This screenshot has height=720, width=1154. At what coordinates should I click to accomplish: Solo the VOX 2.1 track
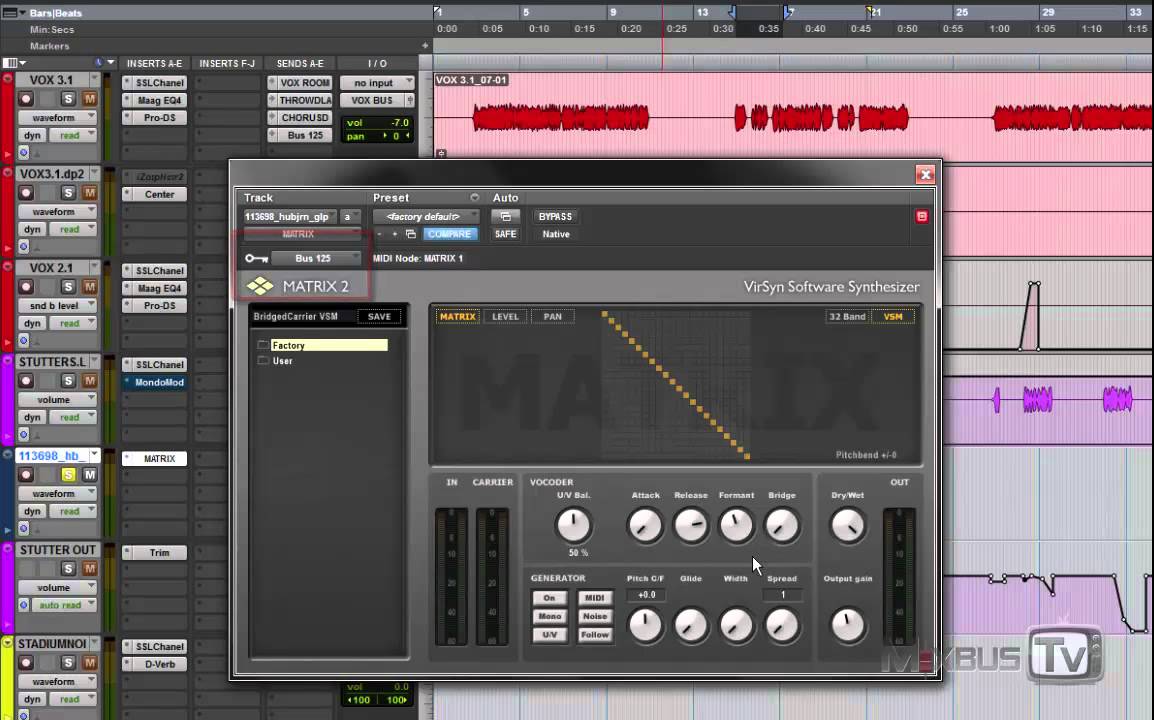[x=68, y=287]
